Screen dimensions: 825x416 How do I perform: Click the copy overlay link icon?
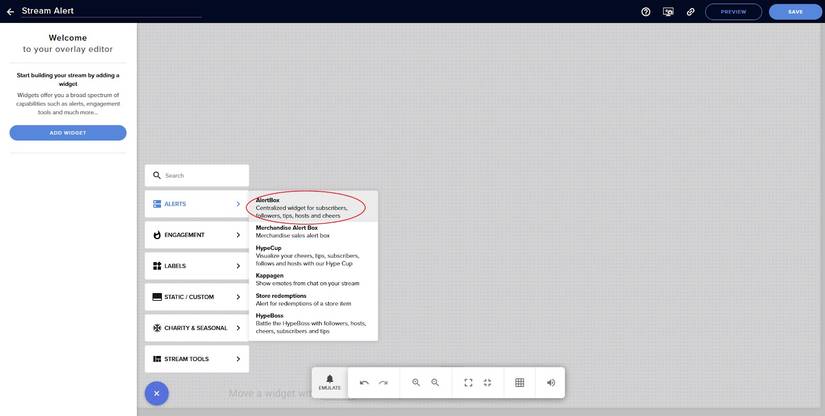click(x=690, y=12)
